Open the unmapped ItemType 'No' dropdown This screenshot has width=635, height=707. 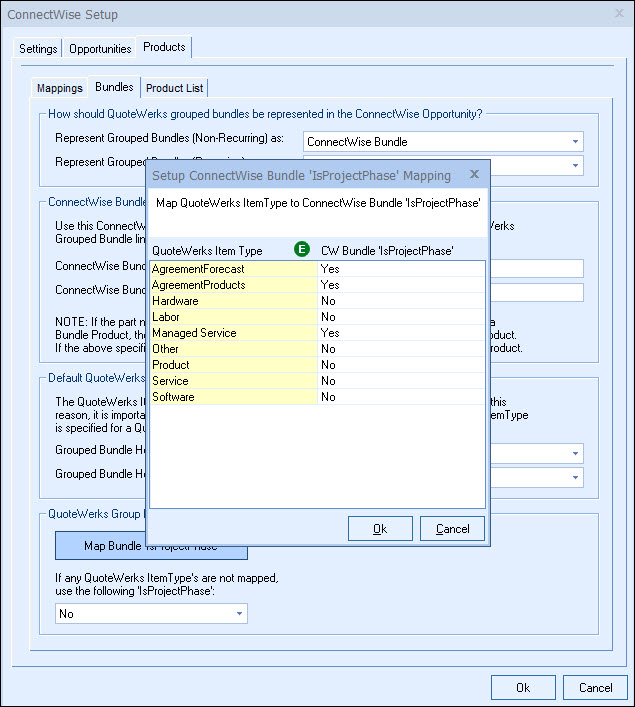[x=151, y=614]
